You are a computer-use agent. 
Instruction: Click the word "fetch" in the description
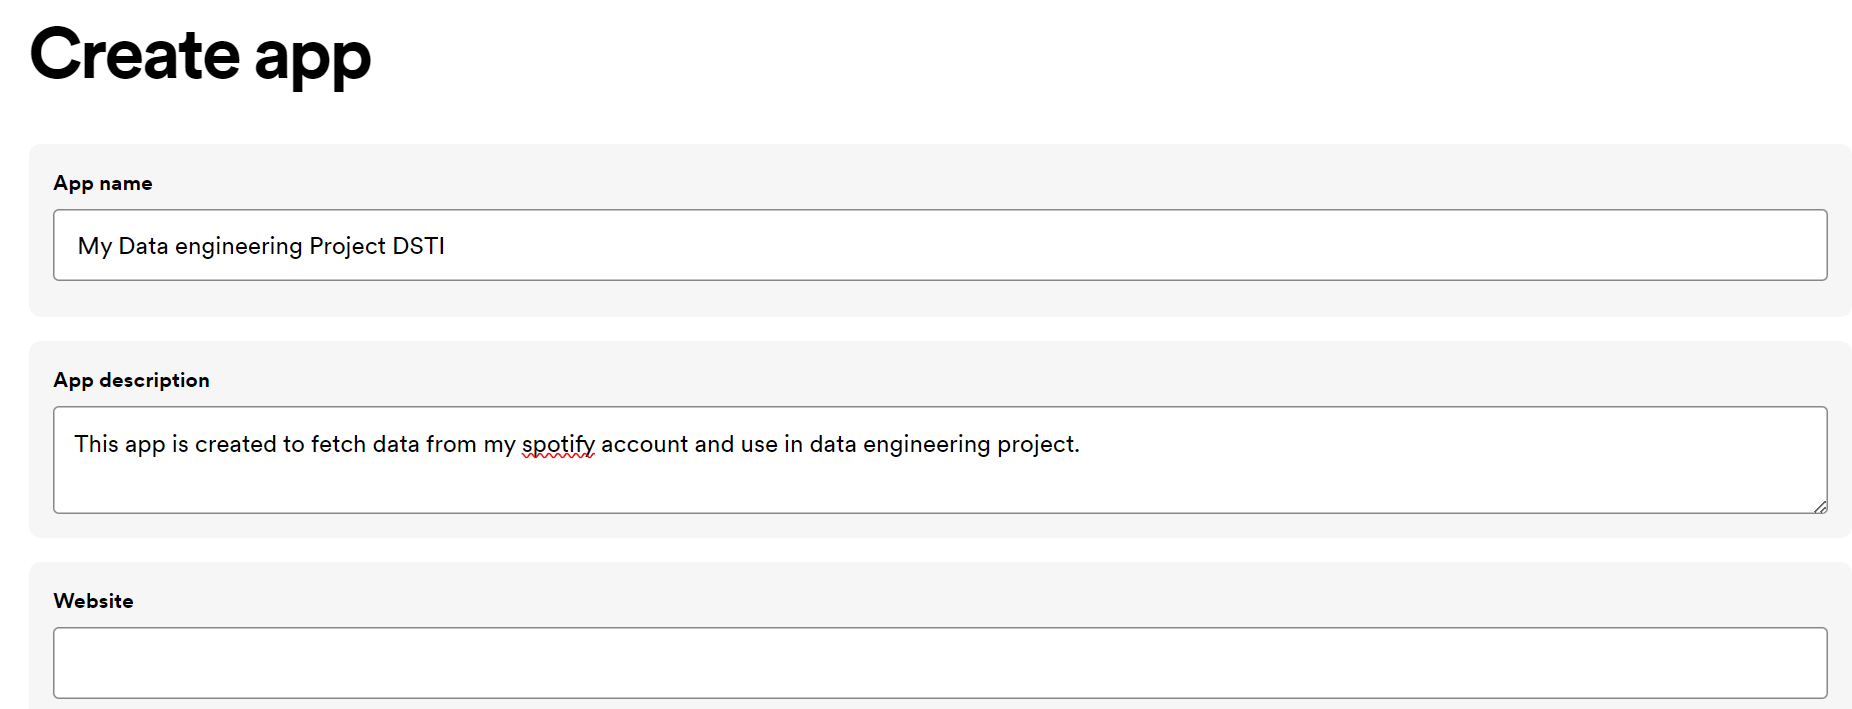point(338,444)
